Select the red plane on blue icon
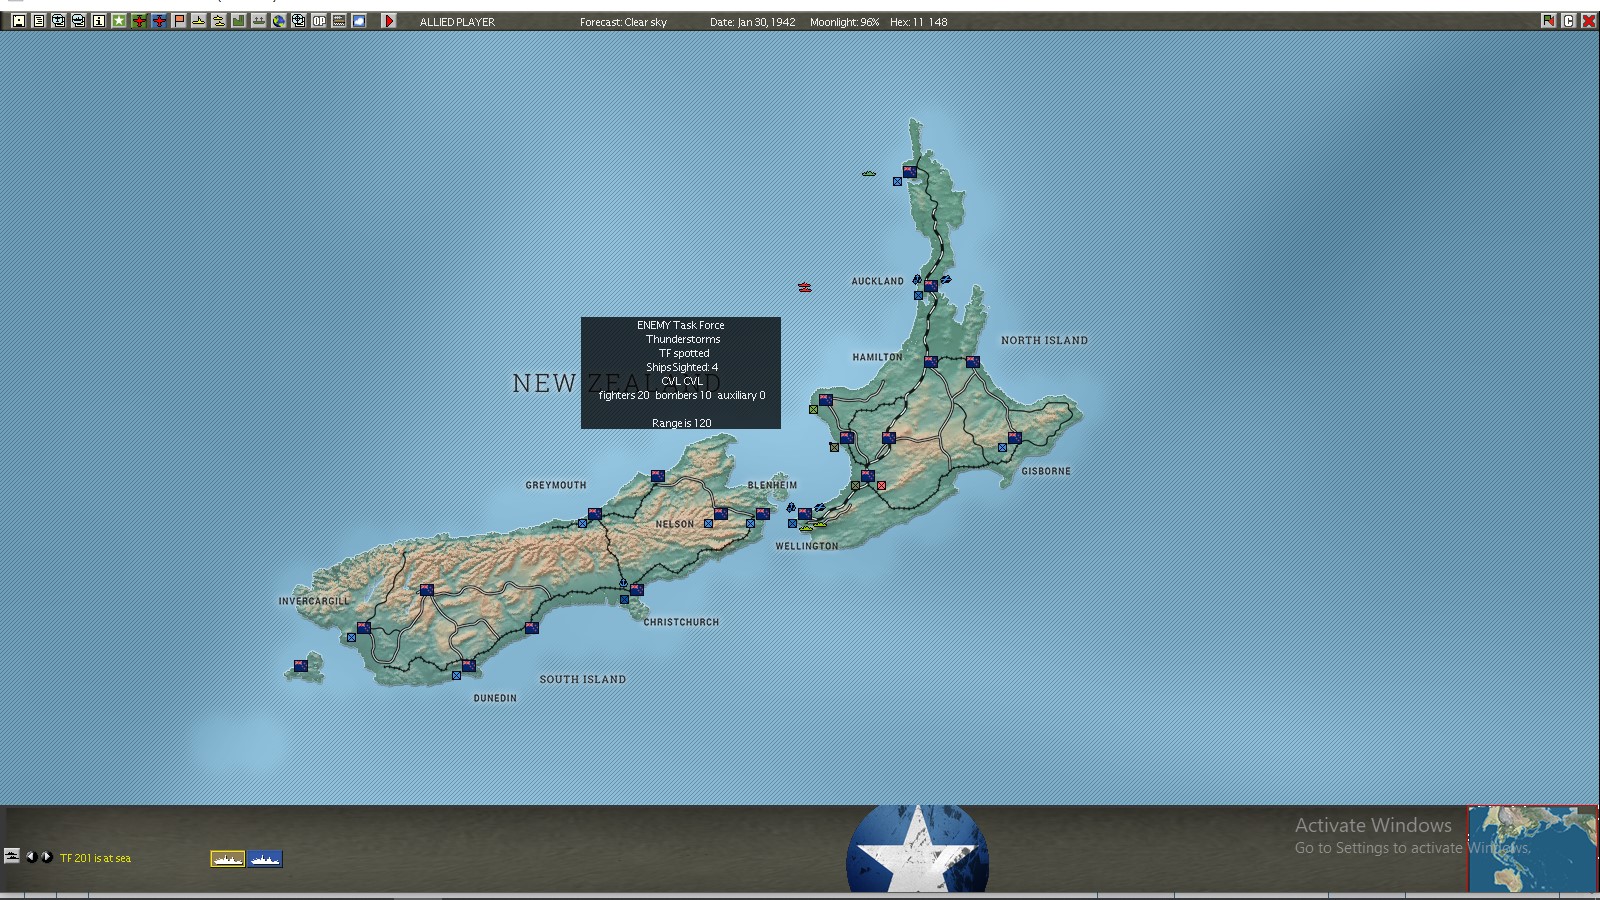The height and width of the screenshot is (900, 1600). pyautogui.click(x=159, y=21)
